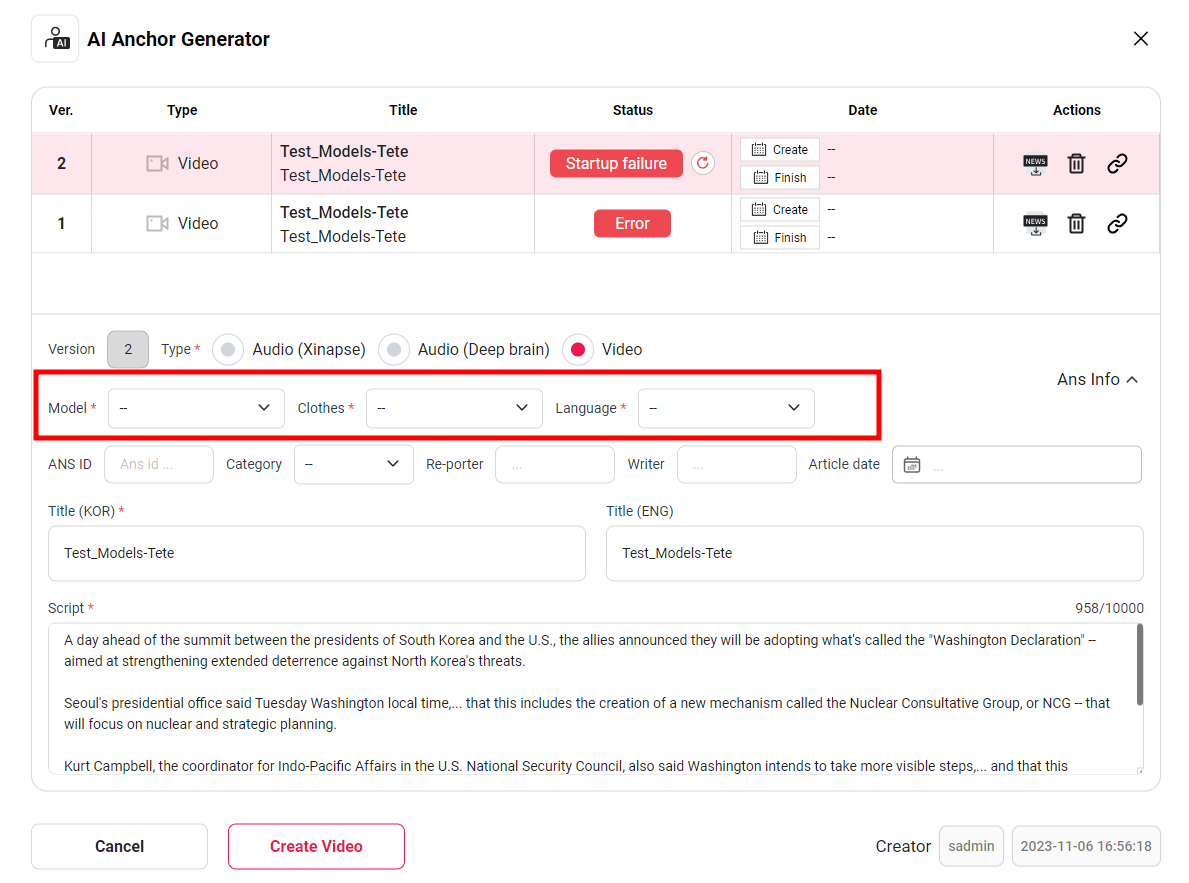The image size is (1189, 883).
Task: Download news video for version 1
Action: (1035, 224)
